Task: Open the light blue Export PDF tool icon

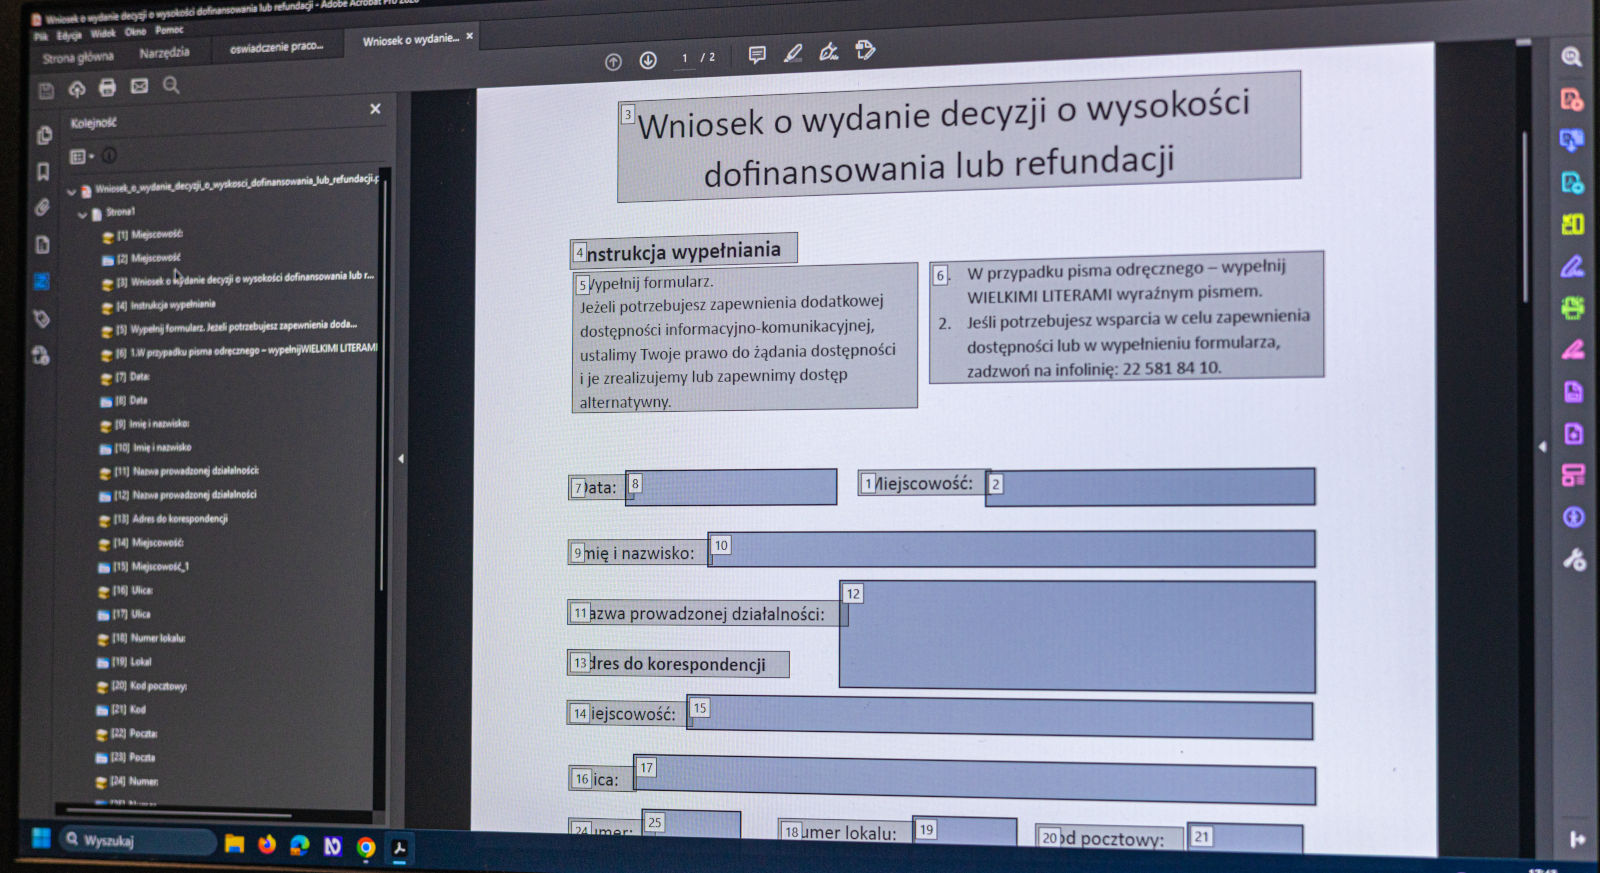Action: pyautogui.click(x=1572, y=183)
